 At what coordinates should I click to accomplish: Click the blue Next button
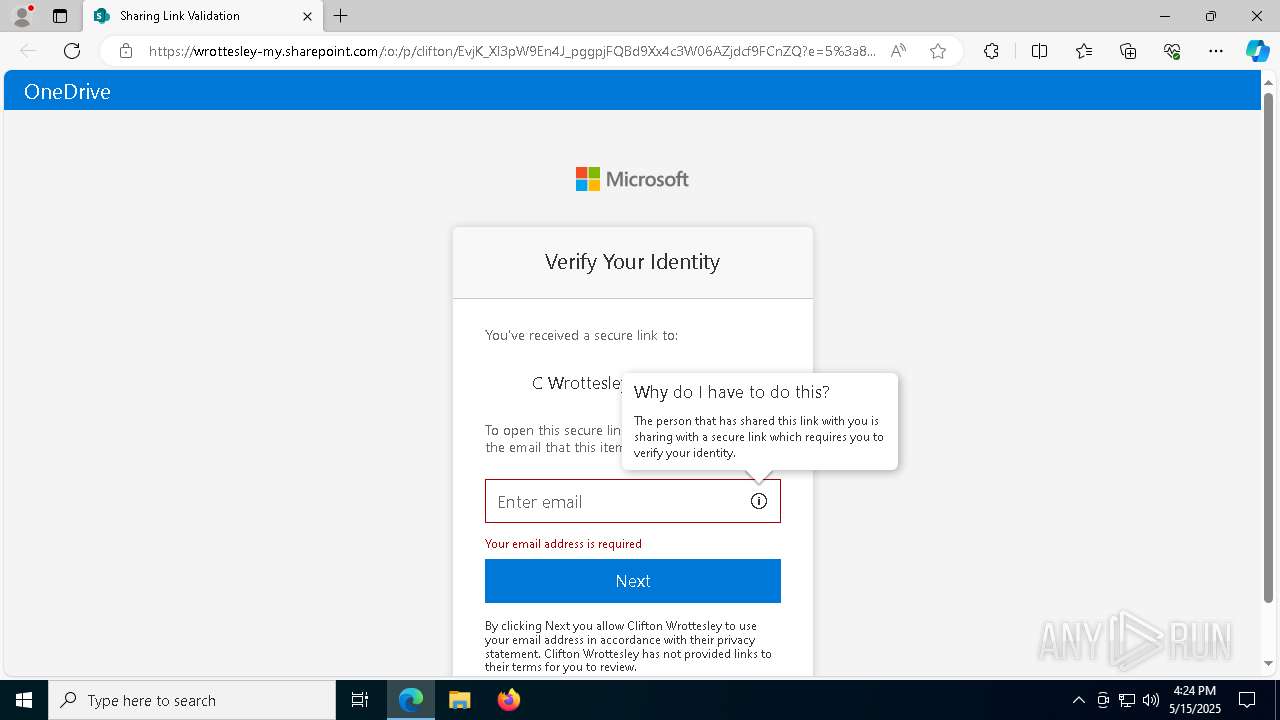[x=632, y=581]
